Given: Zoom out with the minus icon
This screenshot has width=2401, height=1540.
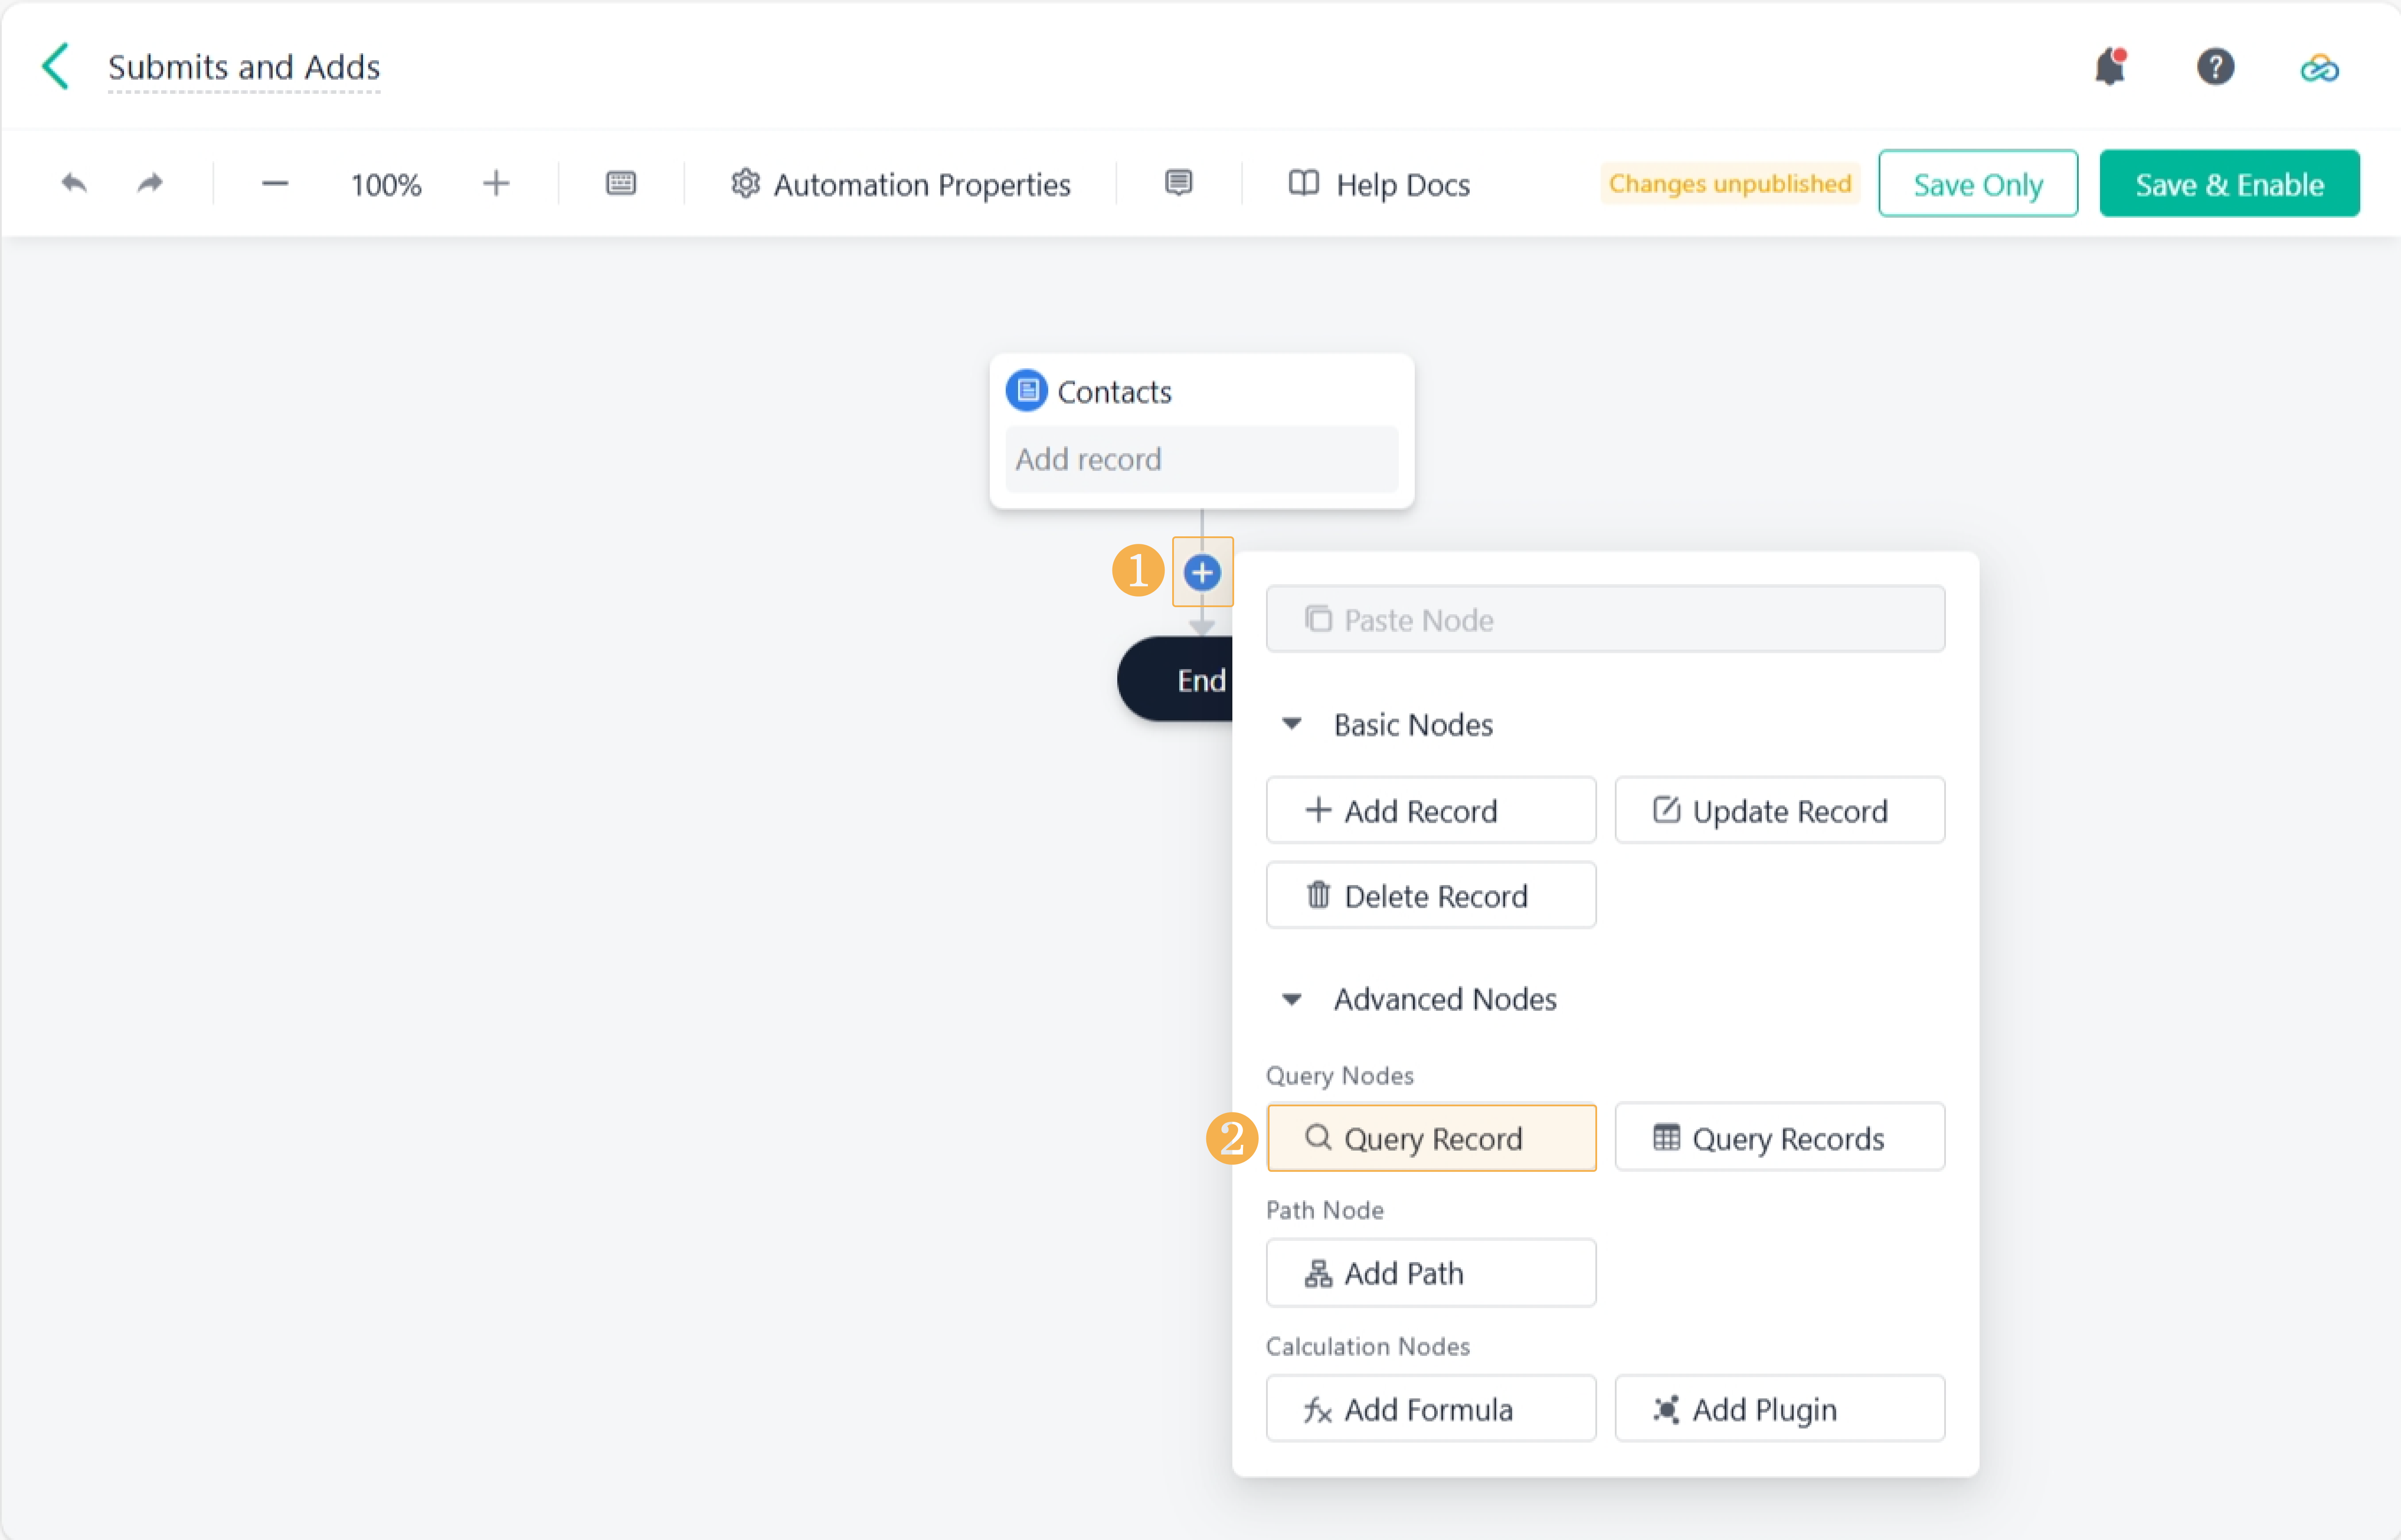Looking at the screenshot, I should [x=275, y=184].
